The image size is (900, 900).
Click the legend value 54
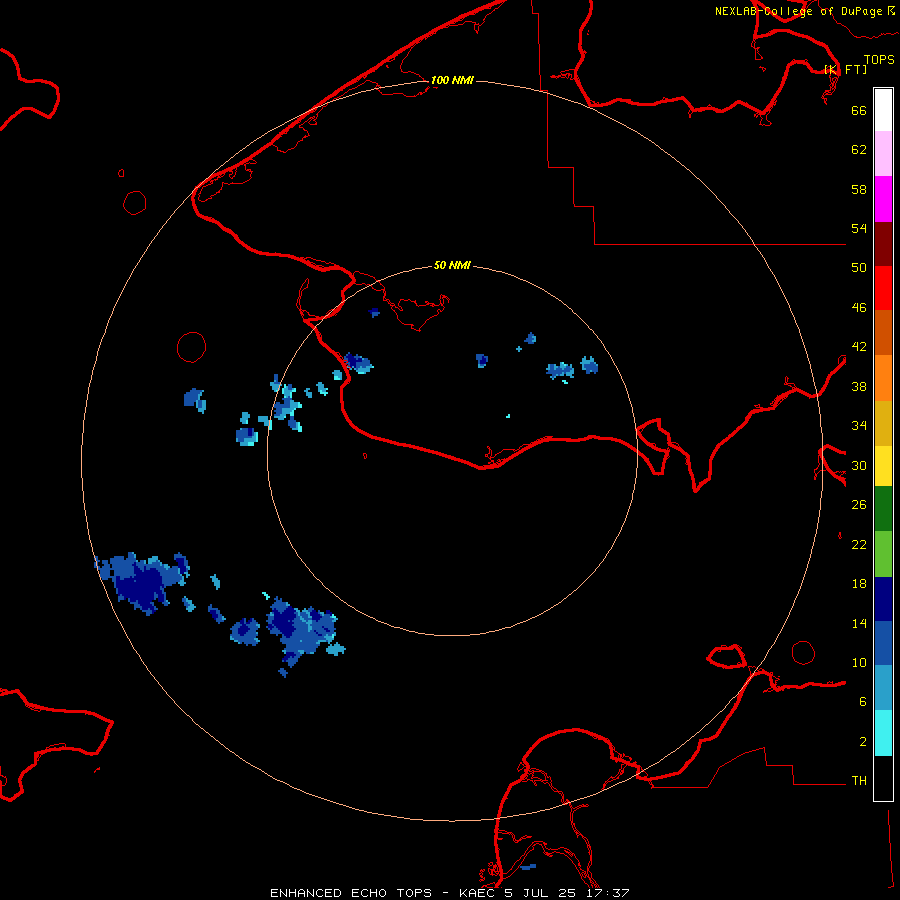[x=859, y=228]
